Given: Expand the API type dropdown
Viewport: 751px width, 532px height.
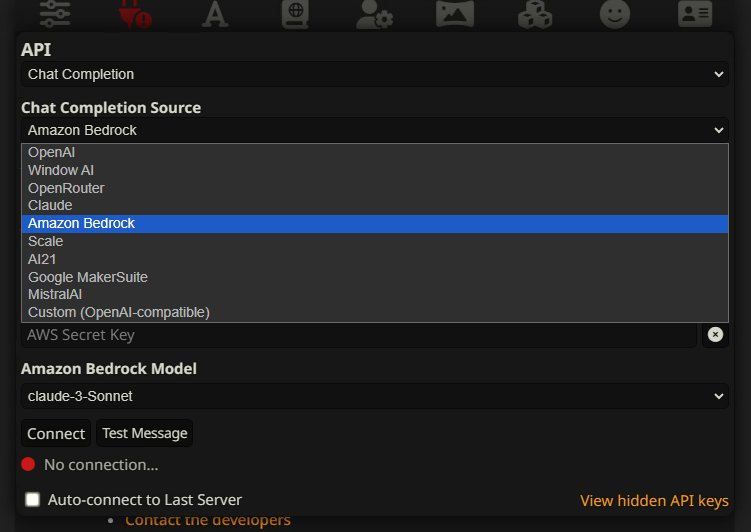Looking at the screenshot, I should tap(375, 74).
